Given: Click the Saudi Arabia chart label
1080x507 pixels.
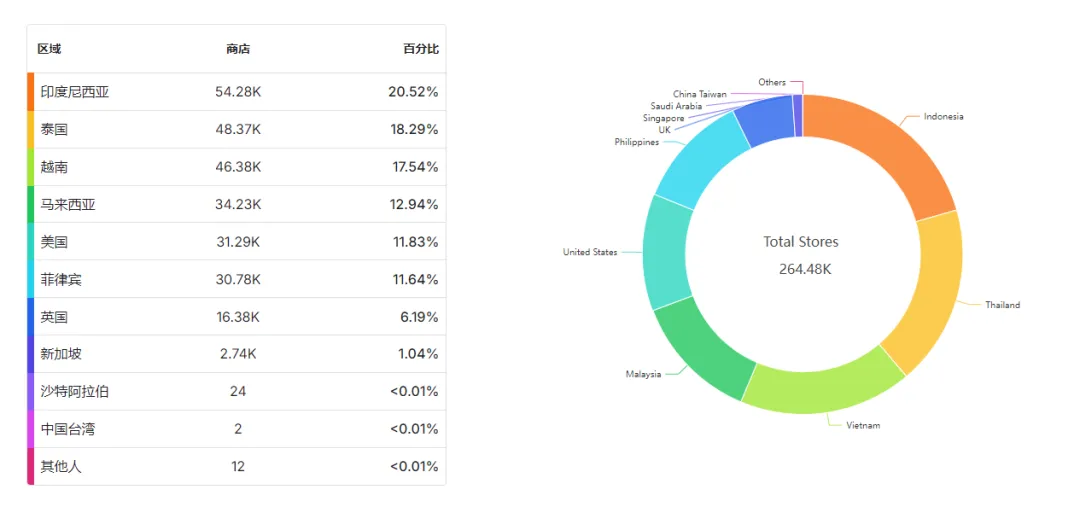Looking at the screenshot, I should coord(676,106).
